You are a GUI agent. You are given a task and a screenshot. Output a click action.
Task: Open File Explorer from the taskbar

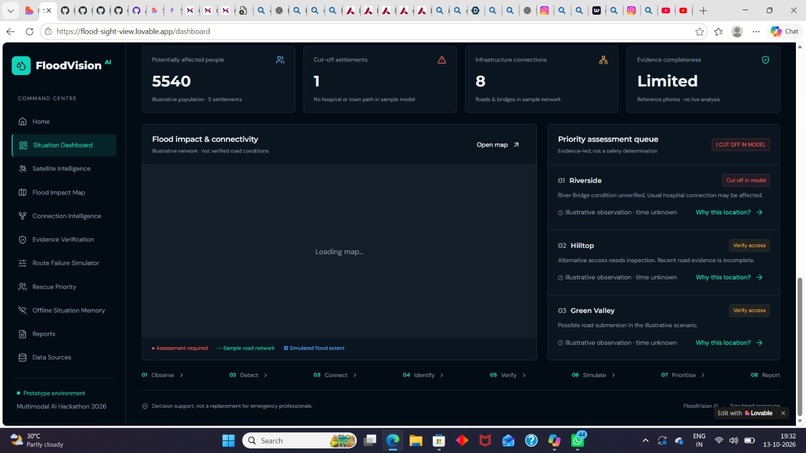tap(415, 441)
